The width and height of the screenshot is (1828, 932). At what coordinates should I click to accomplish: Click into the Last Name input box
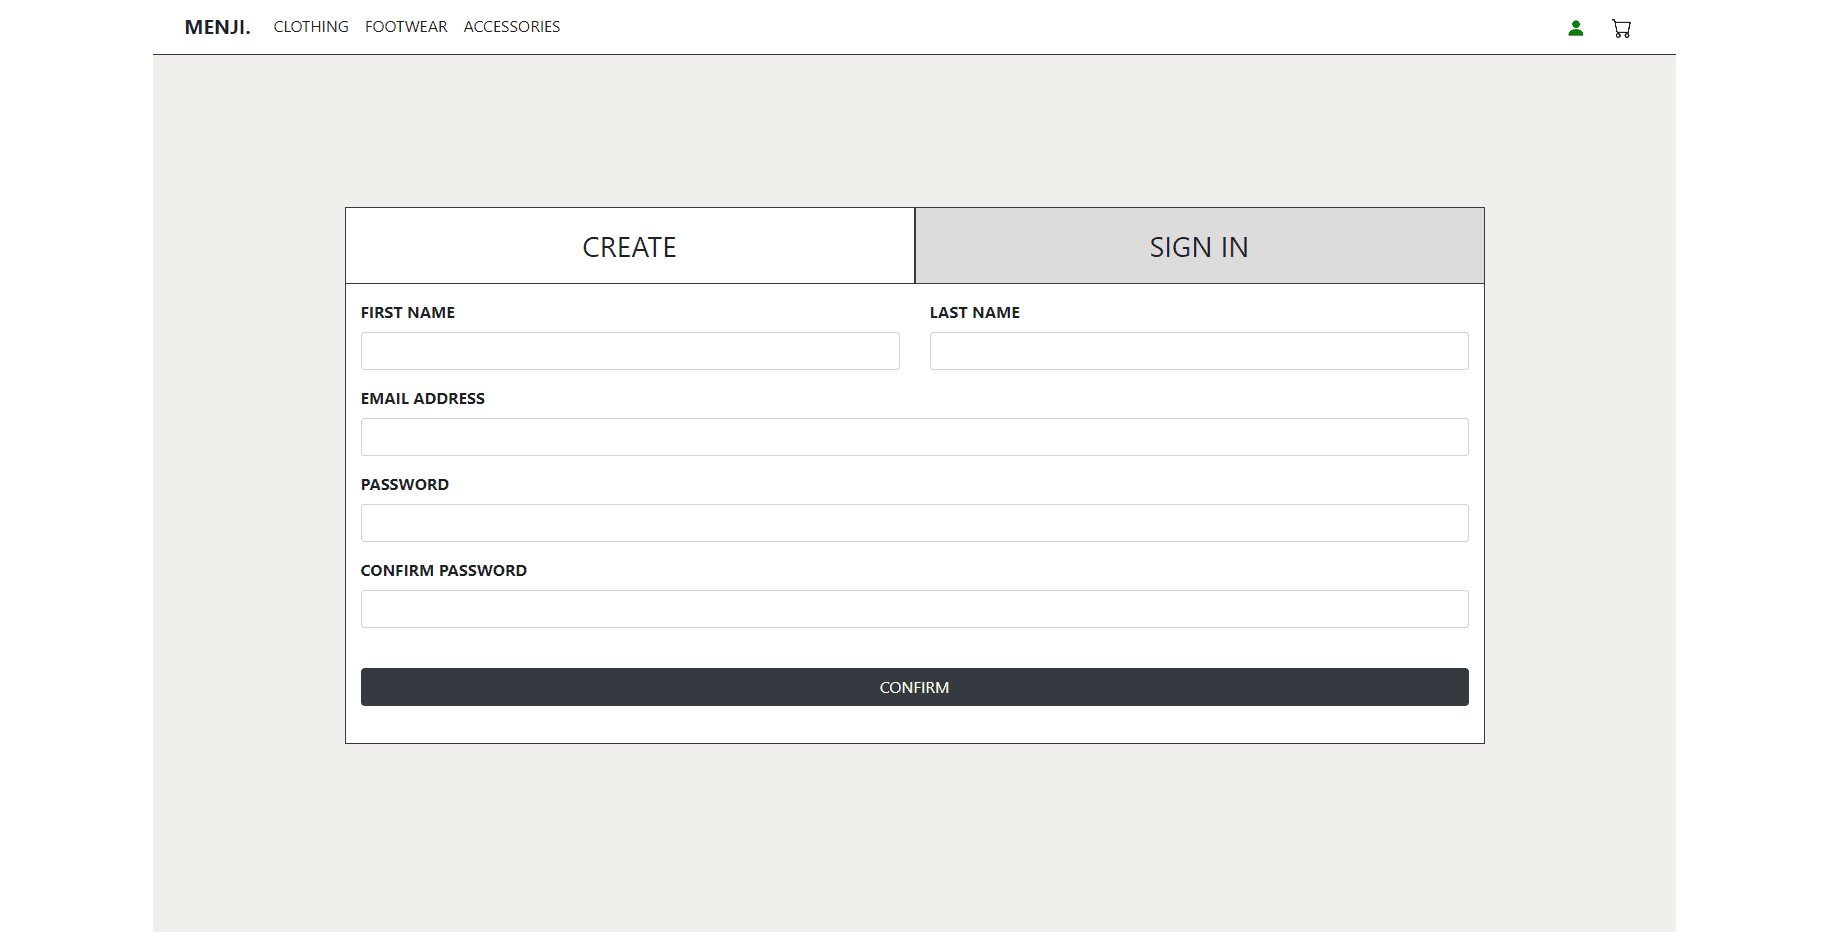[1198, 351]
